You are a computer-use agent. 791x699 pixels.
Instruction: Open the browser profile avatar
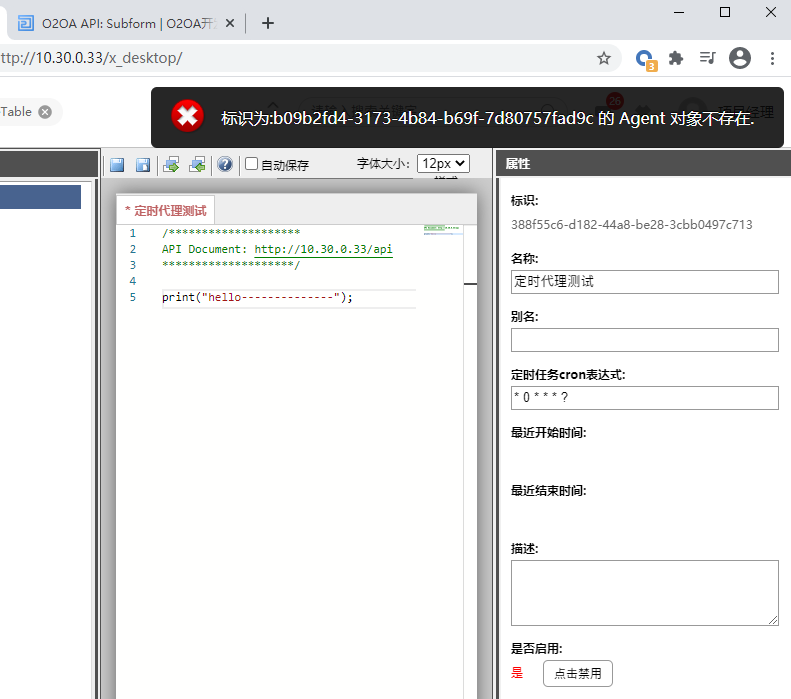[x=740, y=58]
